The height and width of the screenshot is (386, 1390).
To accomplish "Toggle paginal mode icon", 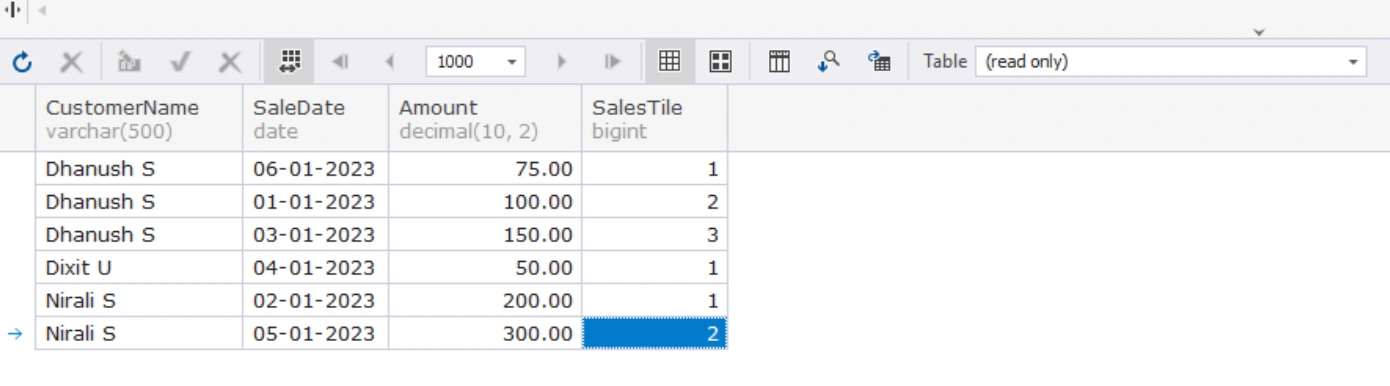I will 289,62.
